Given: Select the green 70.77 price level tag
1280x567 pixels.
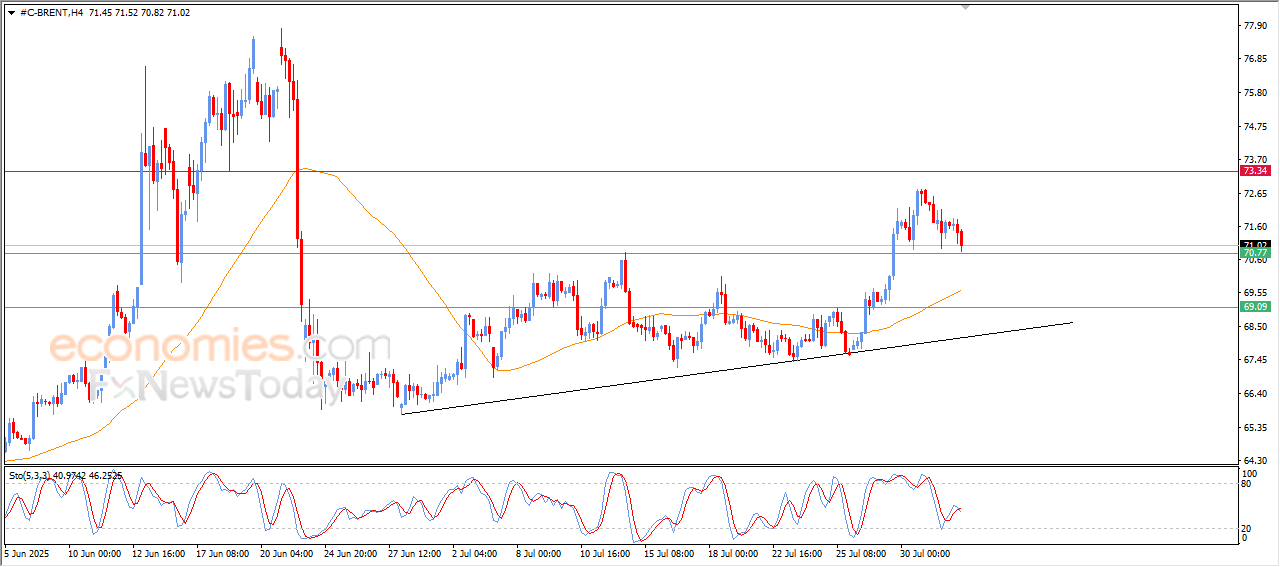Looking at the screenshot, I should point(1254,254).
